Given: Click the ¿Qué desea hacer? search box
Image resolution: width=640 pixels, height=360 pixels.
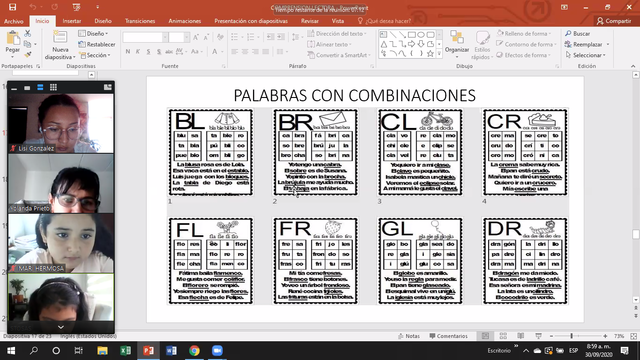Looking at the screenshot, I should pyautogui.click(x=384, y=21).
